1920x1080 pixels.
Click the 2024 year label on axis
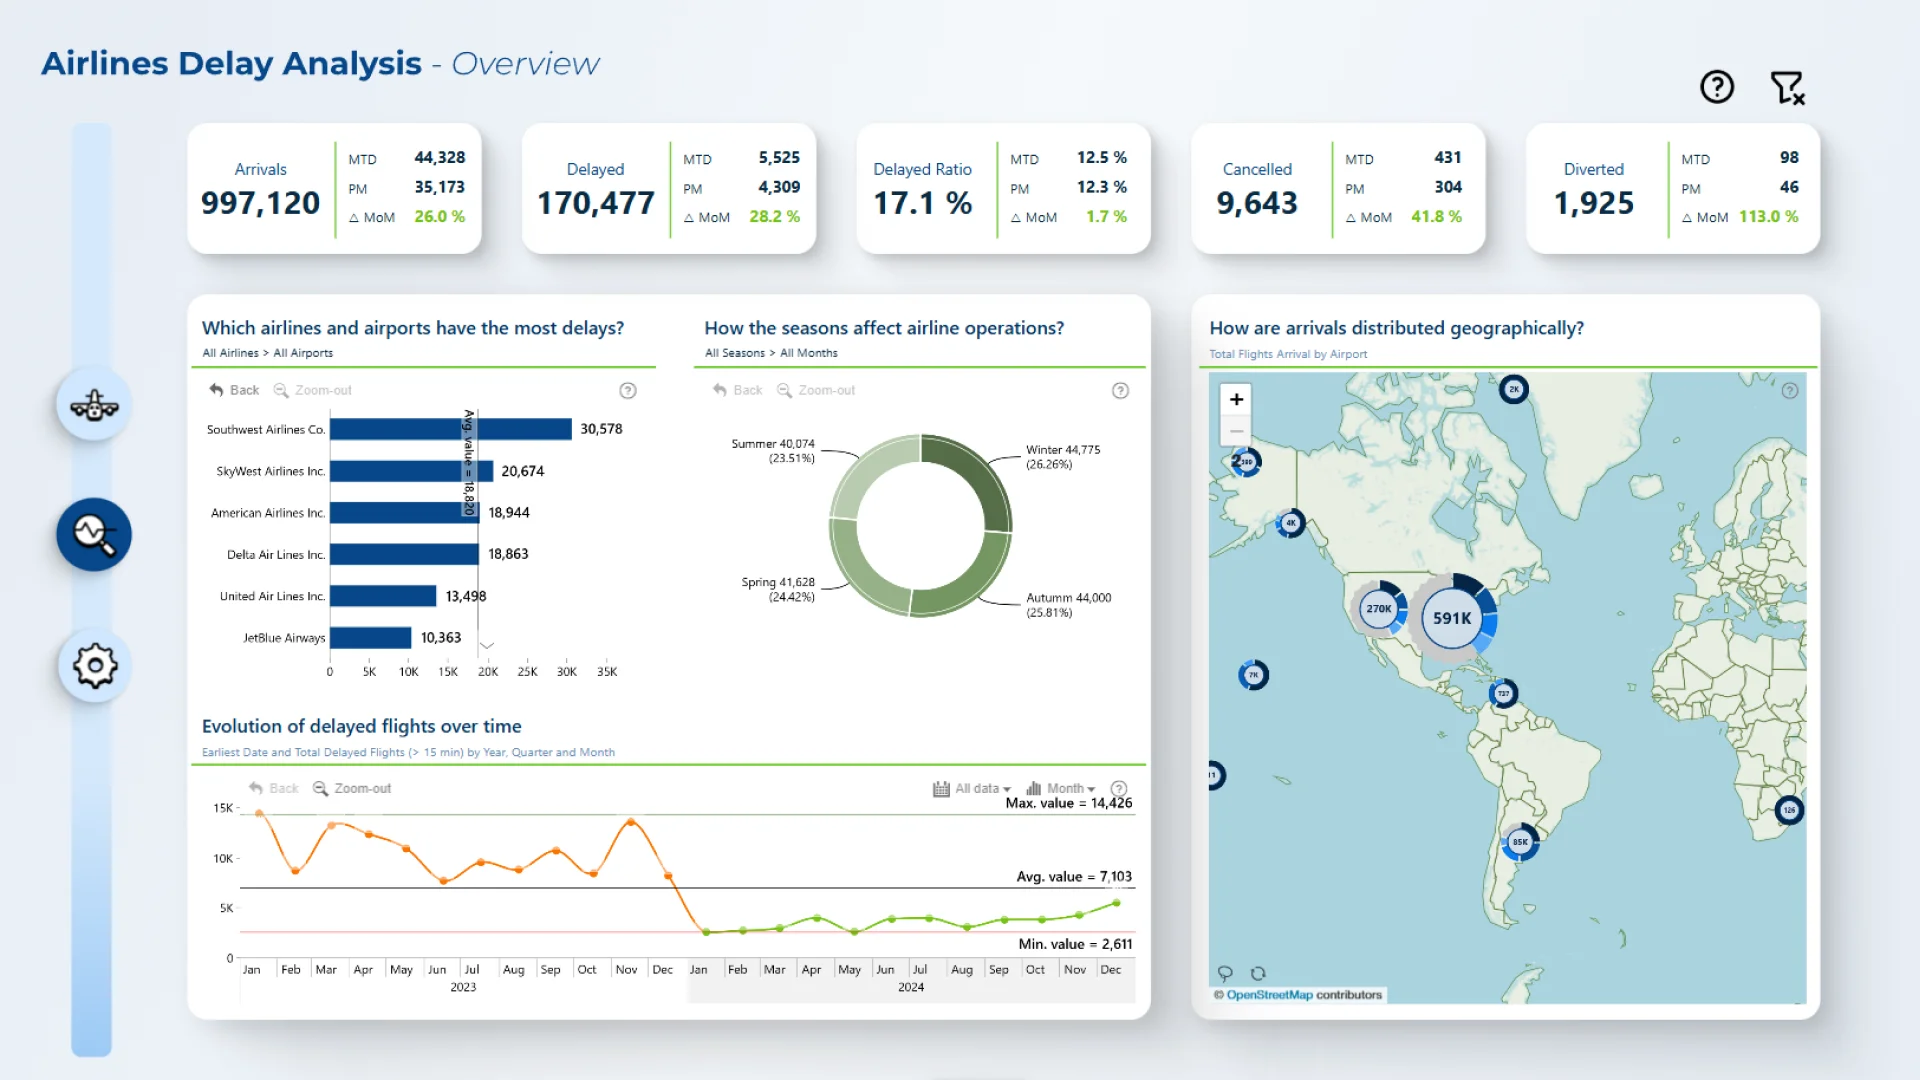click(x=911, y=987)
